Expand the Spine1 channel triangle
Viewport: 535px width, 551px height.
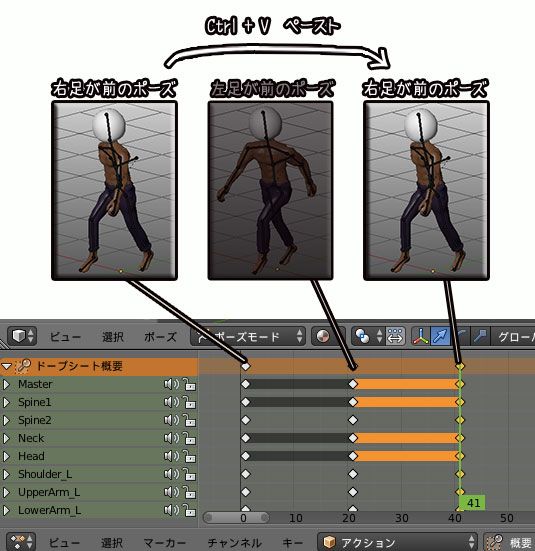(x=6, y=402)
